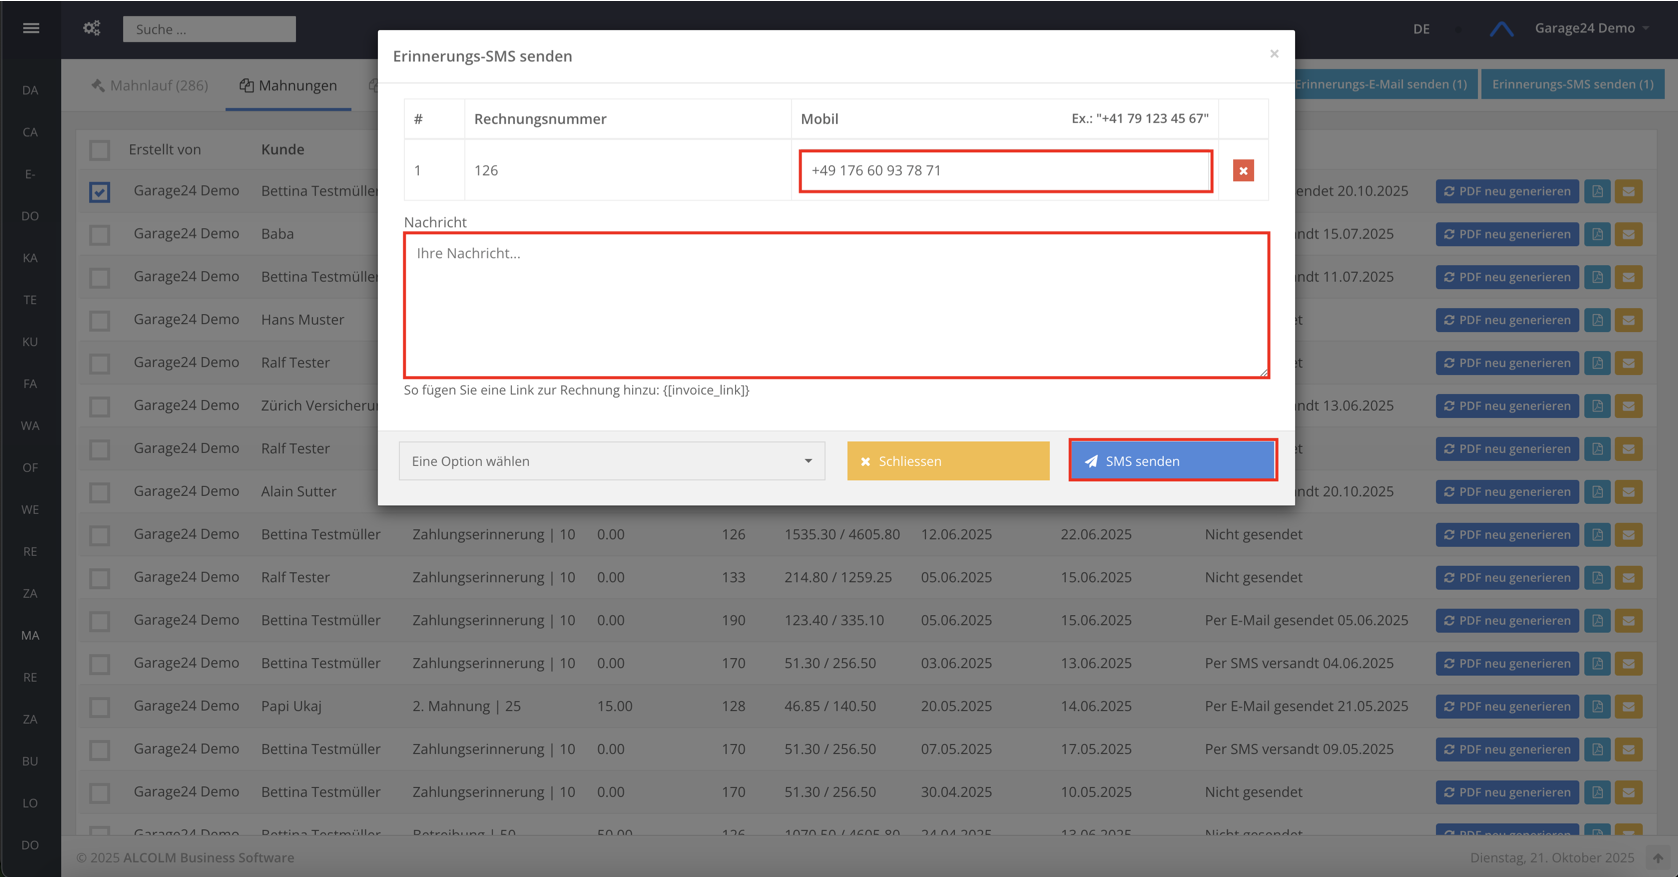Remove invoice 126 with red X button
1679x877 pixels.
[1243, 171]
